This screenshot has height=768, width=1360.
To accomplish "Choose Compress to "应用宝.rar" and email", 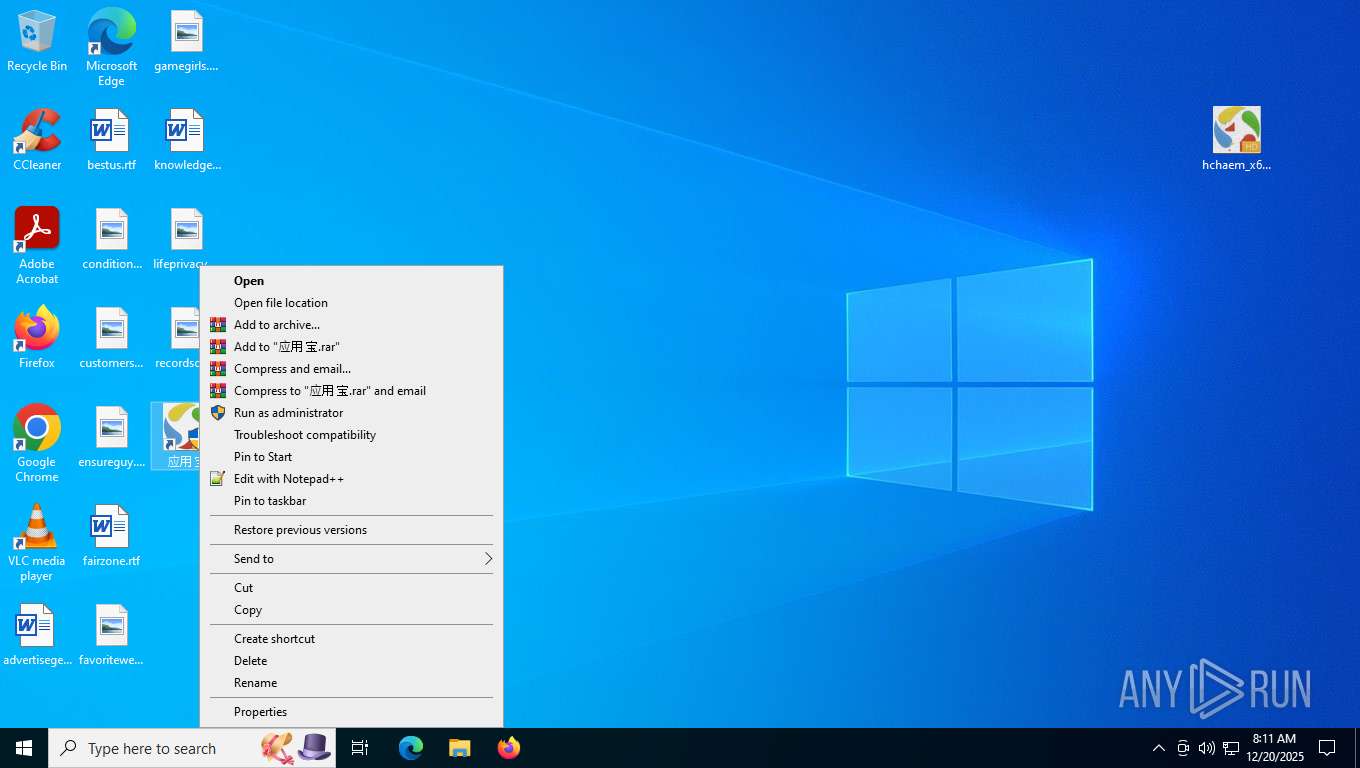I will point(351,391).
